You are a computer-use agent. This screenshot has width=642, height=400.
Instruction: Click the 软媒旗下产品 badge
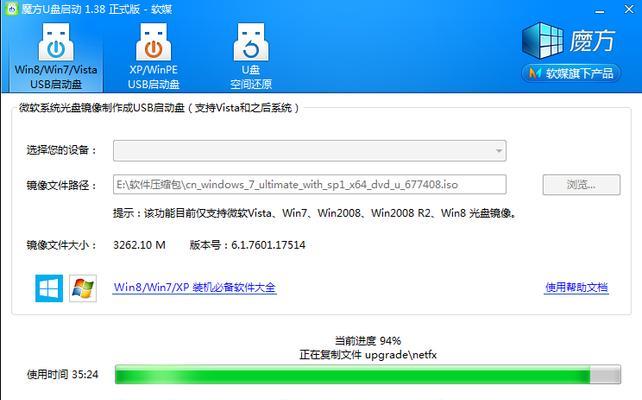[571, 74]
